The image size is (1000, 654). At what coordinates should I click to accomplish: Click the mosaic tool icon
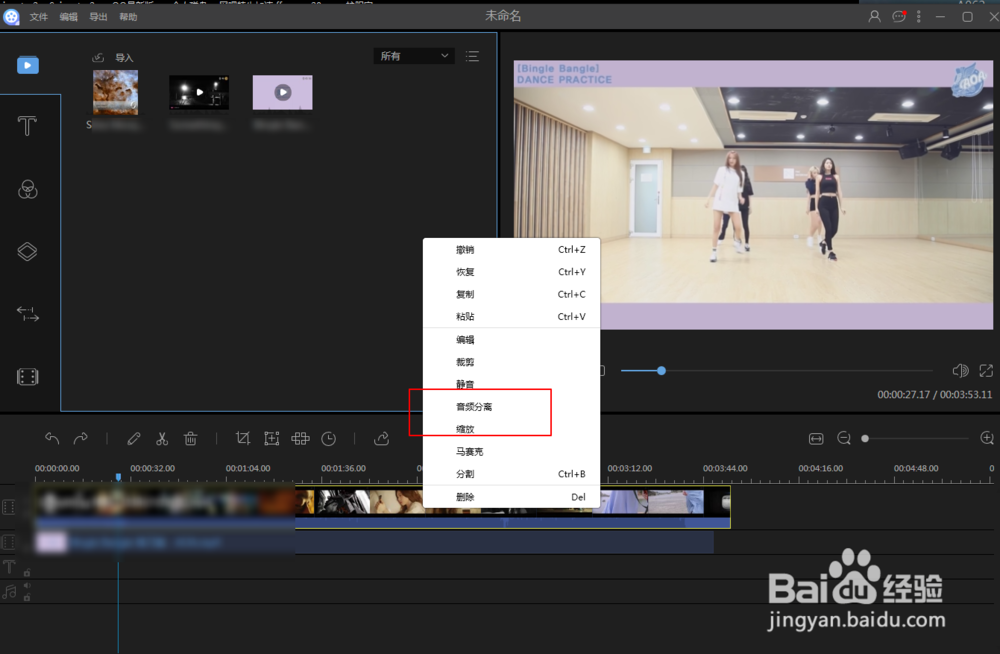coord(300,438)
